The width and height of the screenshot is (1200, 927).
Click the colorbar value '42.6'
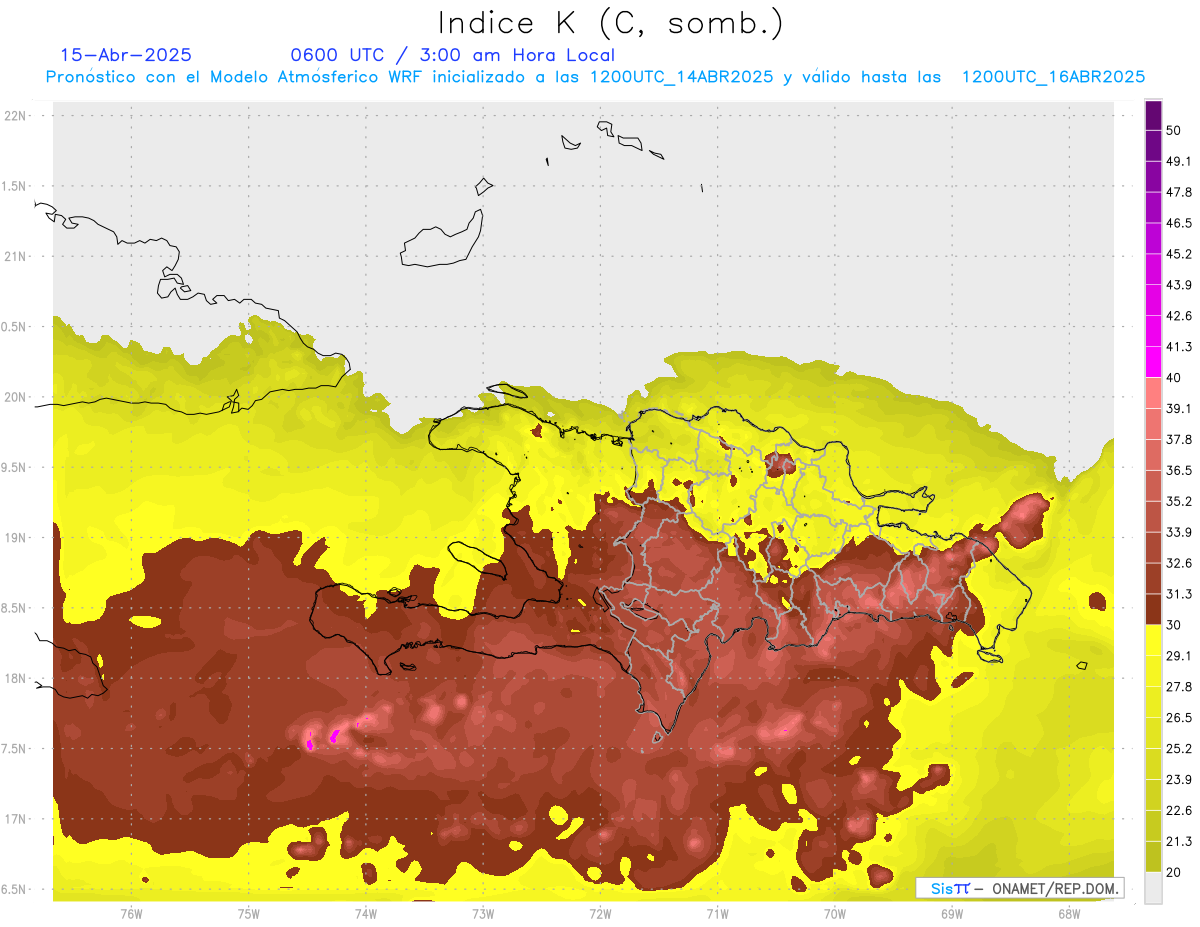[x=1179, y=316]
